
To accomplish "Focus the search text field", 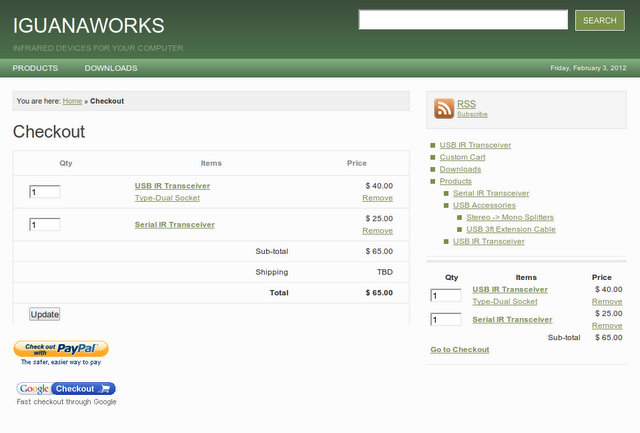I will pyautogui.click(x=463, y=20).
